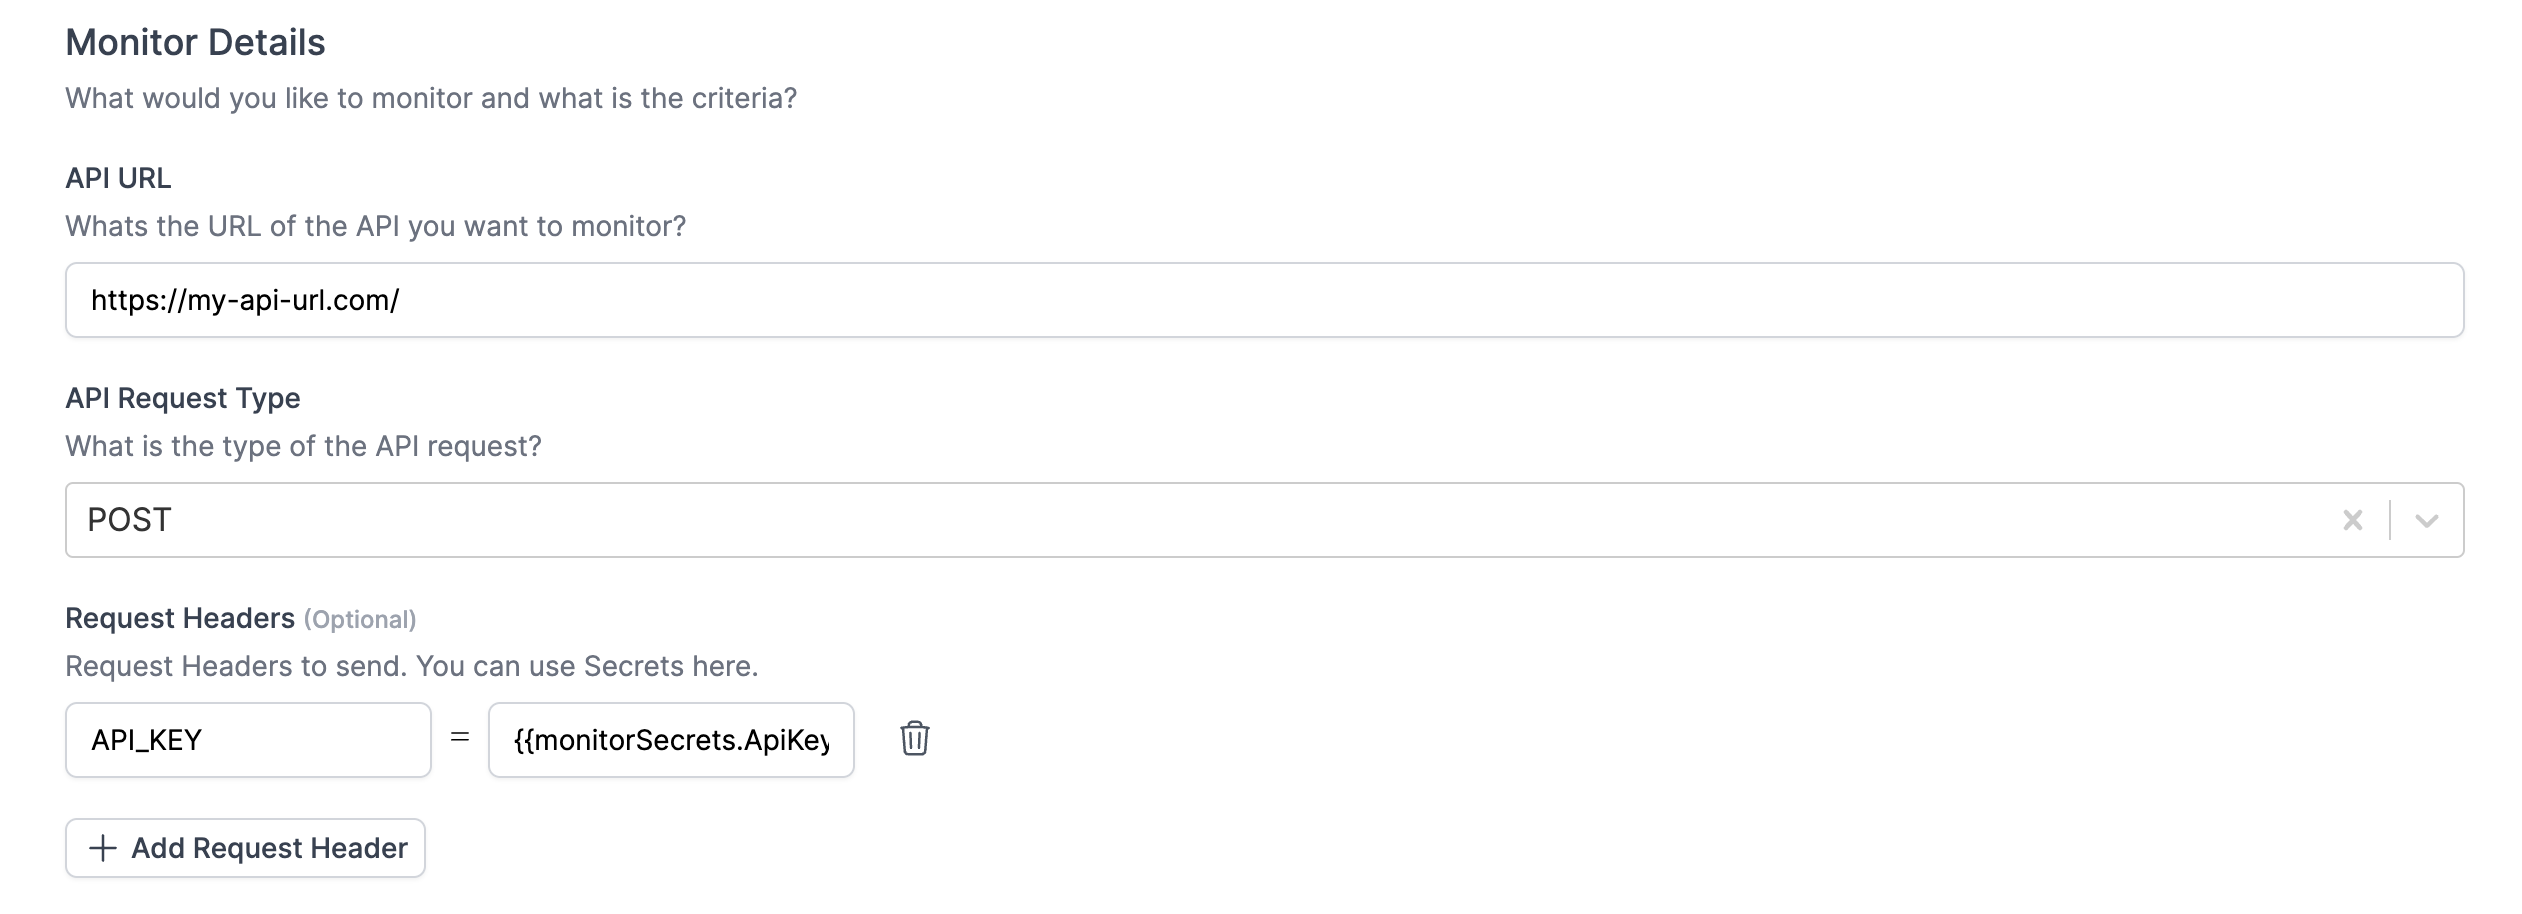Click the equals sign between header fields
The height and width of the screenshot is (914, 2522).
458,740
